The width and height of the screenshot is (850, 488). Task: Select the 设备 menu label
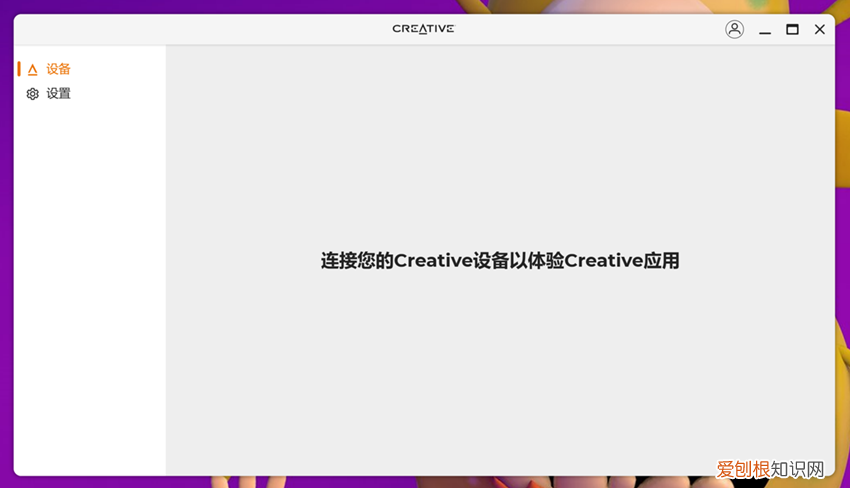[x=59, y=70]
